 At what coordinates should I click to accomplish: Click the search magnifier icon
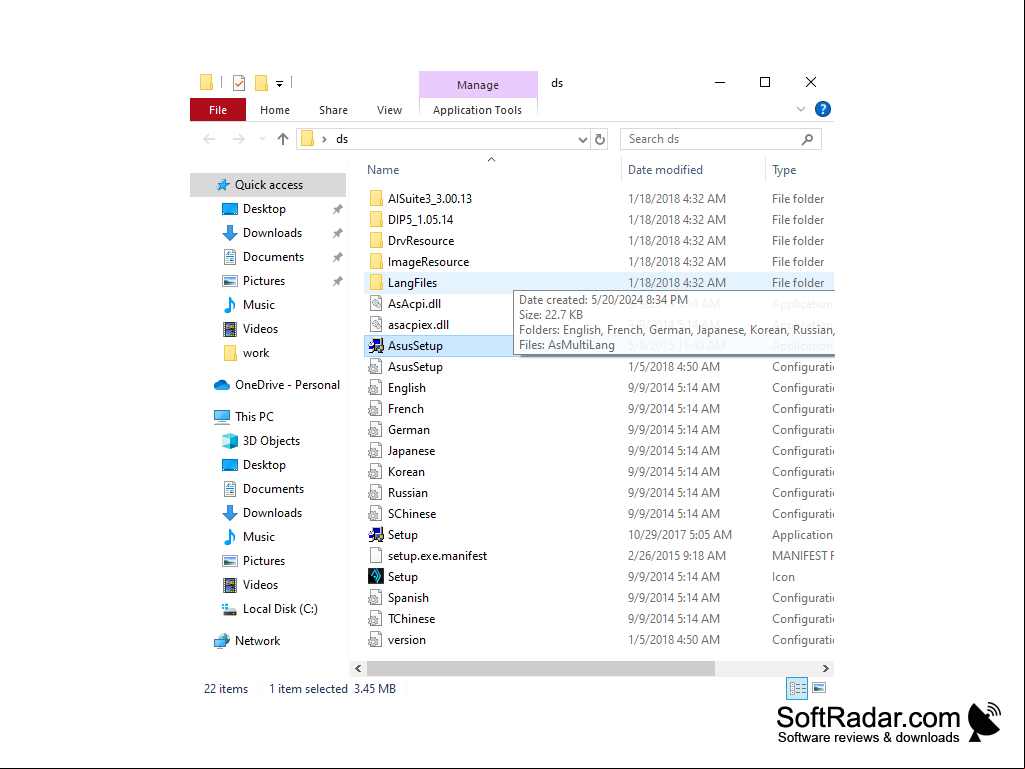coord(807,139)
